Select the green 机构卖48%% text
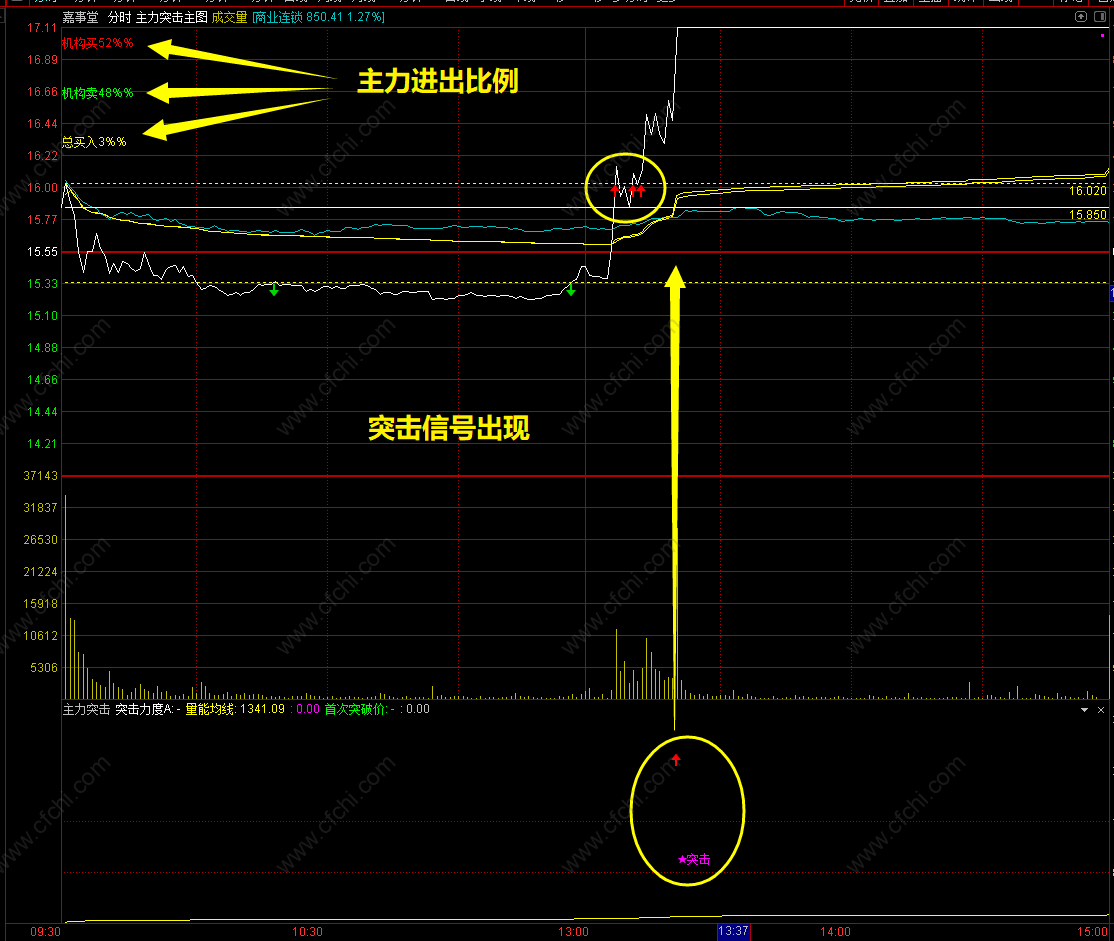This screenshot has width=1114, height=941. click(x=97, y=93)
